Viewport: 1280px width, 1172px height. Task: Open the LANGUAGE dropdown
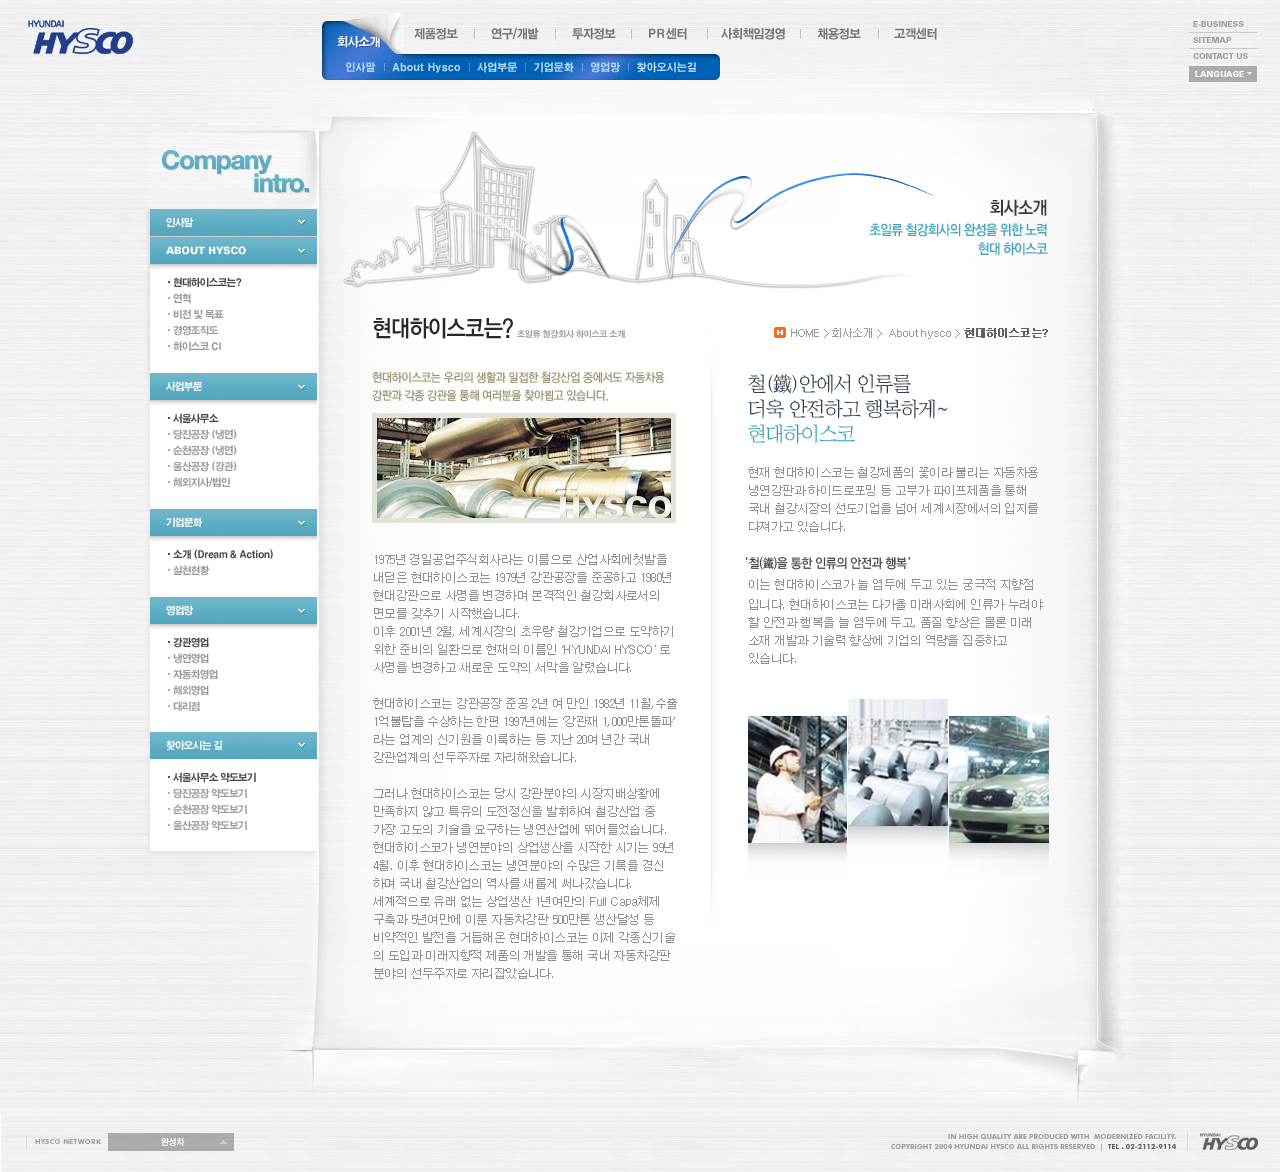(x=1222, y=74)
